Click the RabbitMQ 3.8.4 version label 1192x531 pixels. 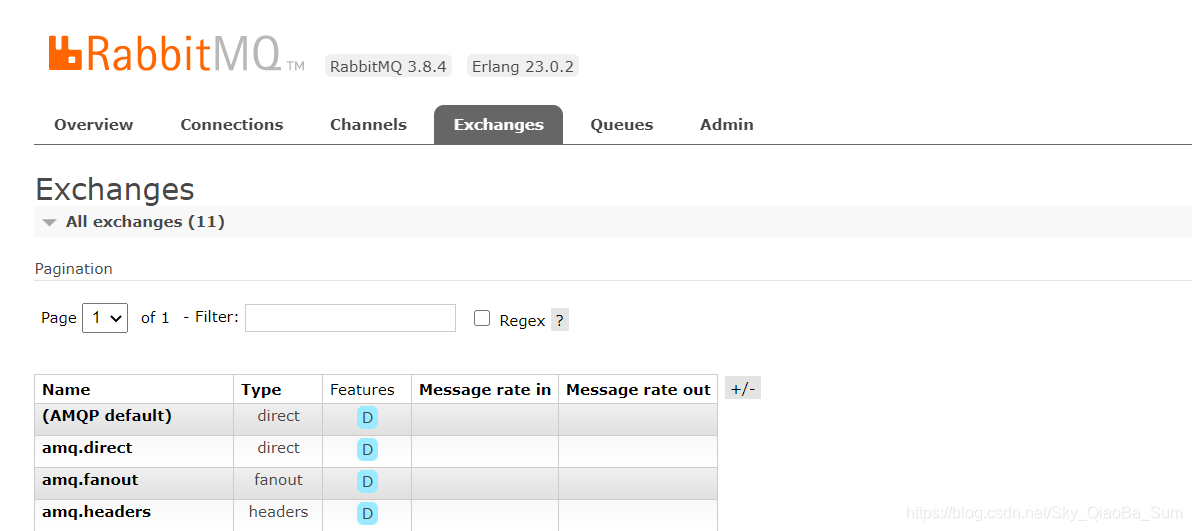pyautogui.click(x=388, y=66)
